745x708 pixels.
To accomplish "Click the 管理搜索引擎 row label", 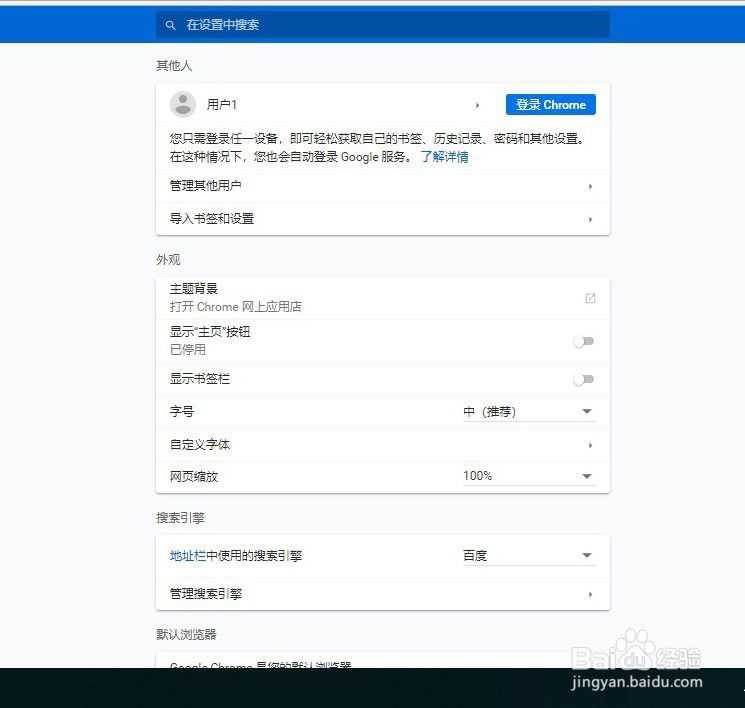I will (206, 593).
